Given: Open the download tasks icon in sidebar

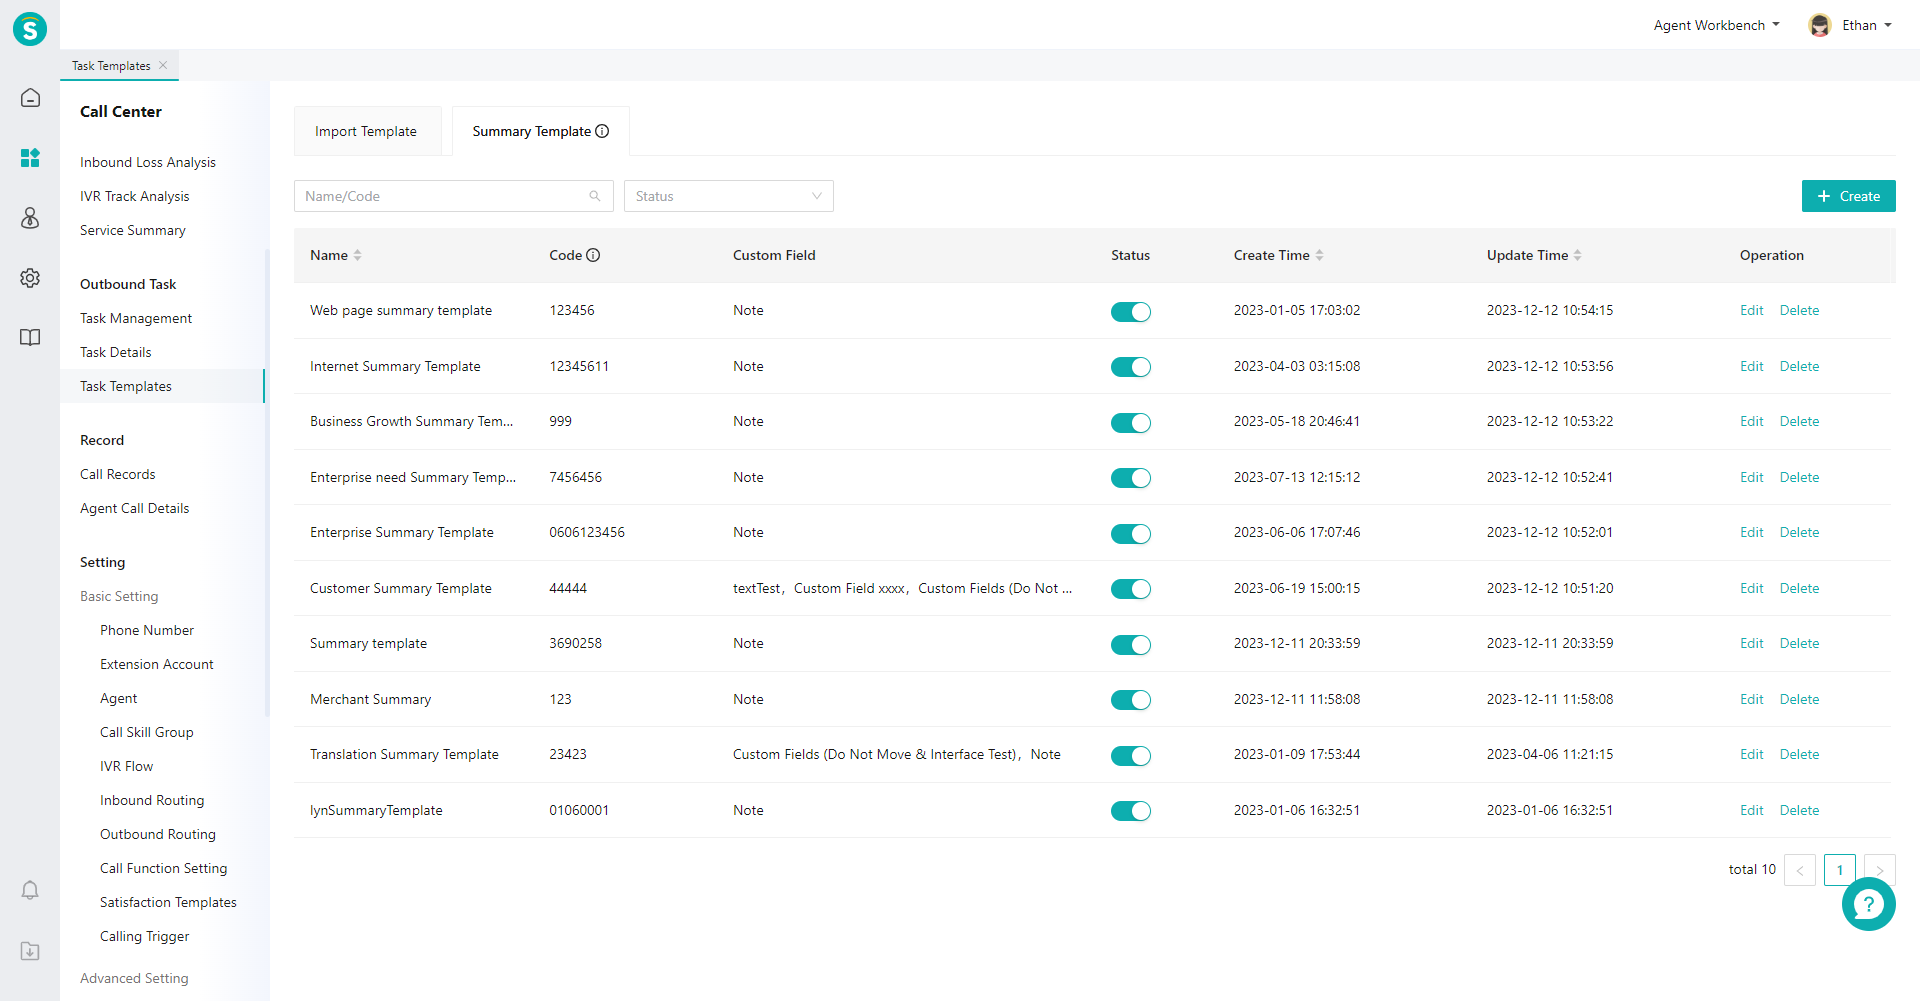Looking at the screenshot, I should tap(30, 951).
